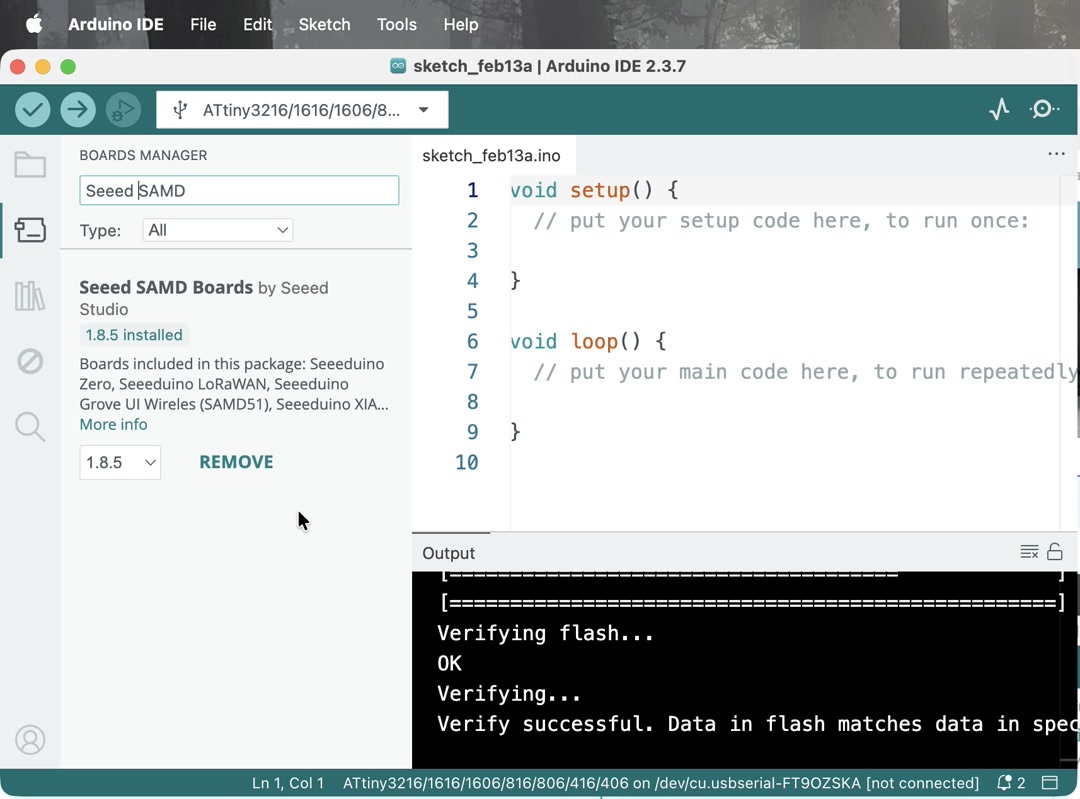1080x799 pixels.
Task: Open the Sketchbook folder sidebar icon
Action: [30, 165]
